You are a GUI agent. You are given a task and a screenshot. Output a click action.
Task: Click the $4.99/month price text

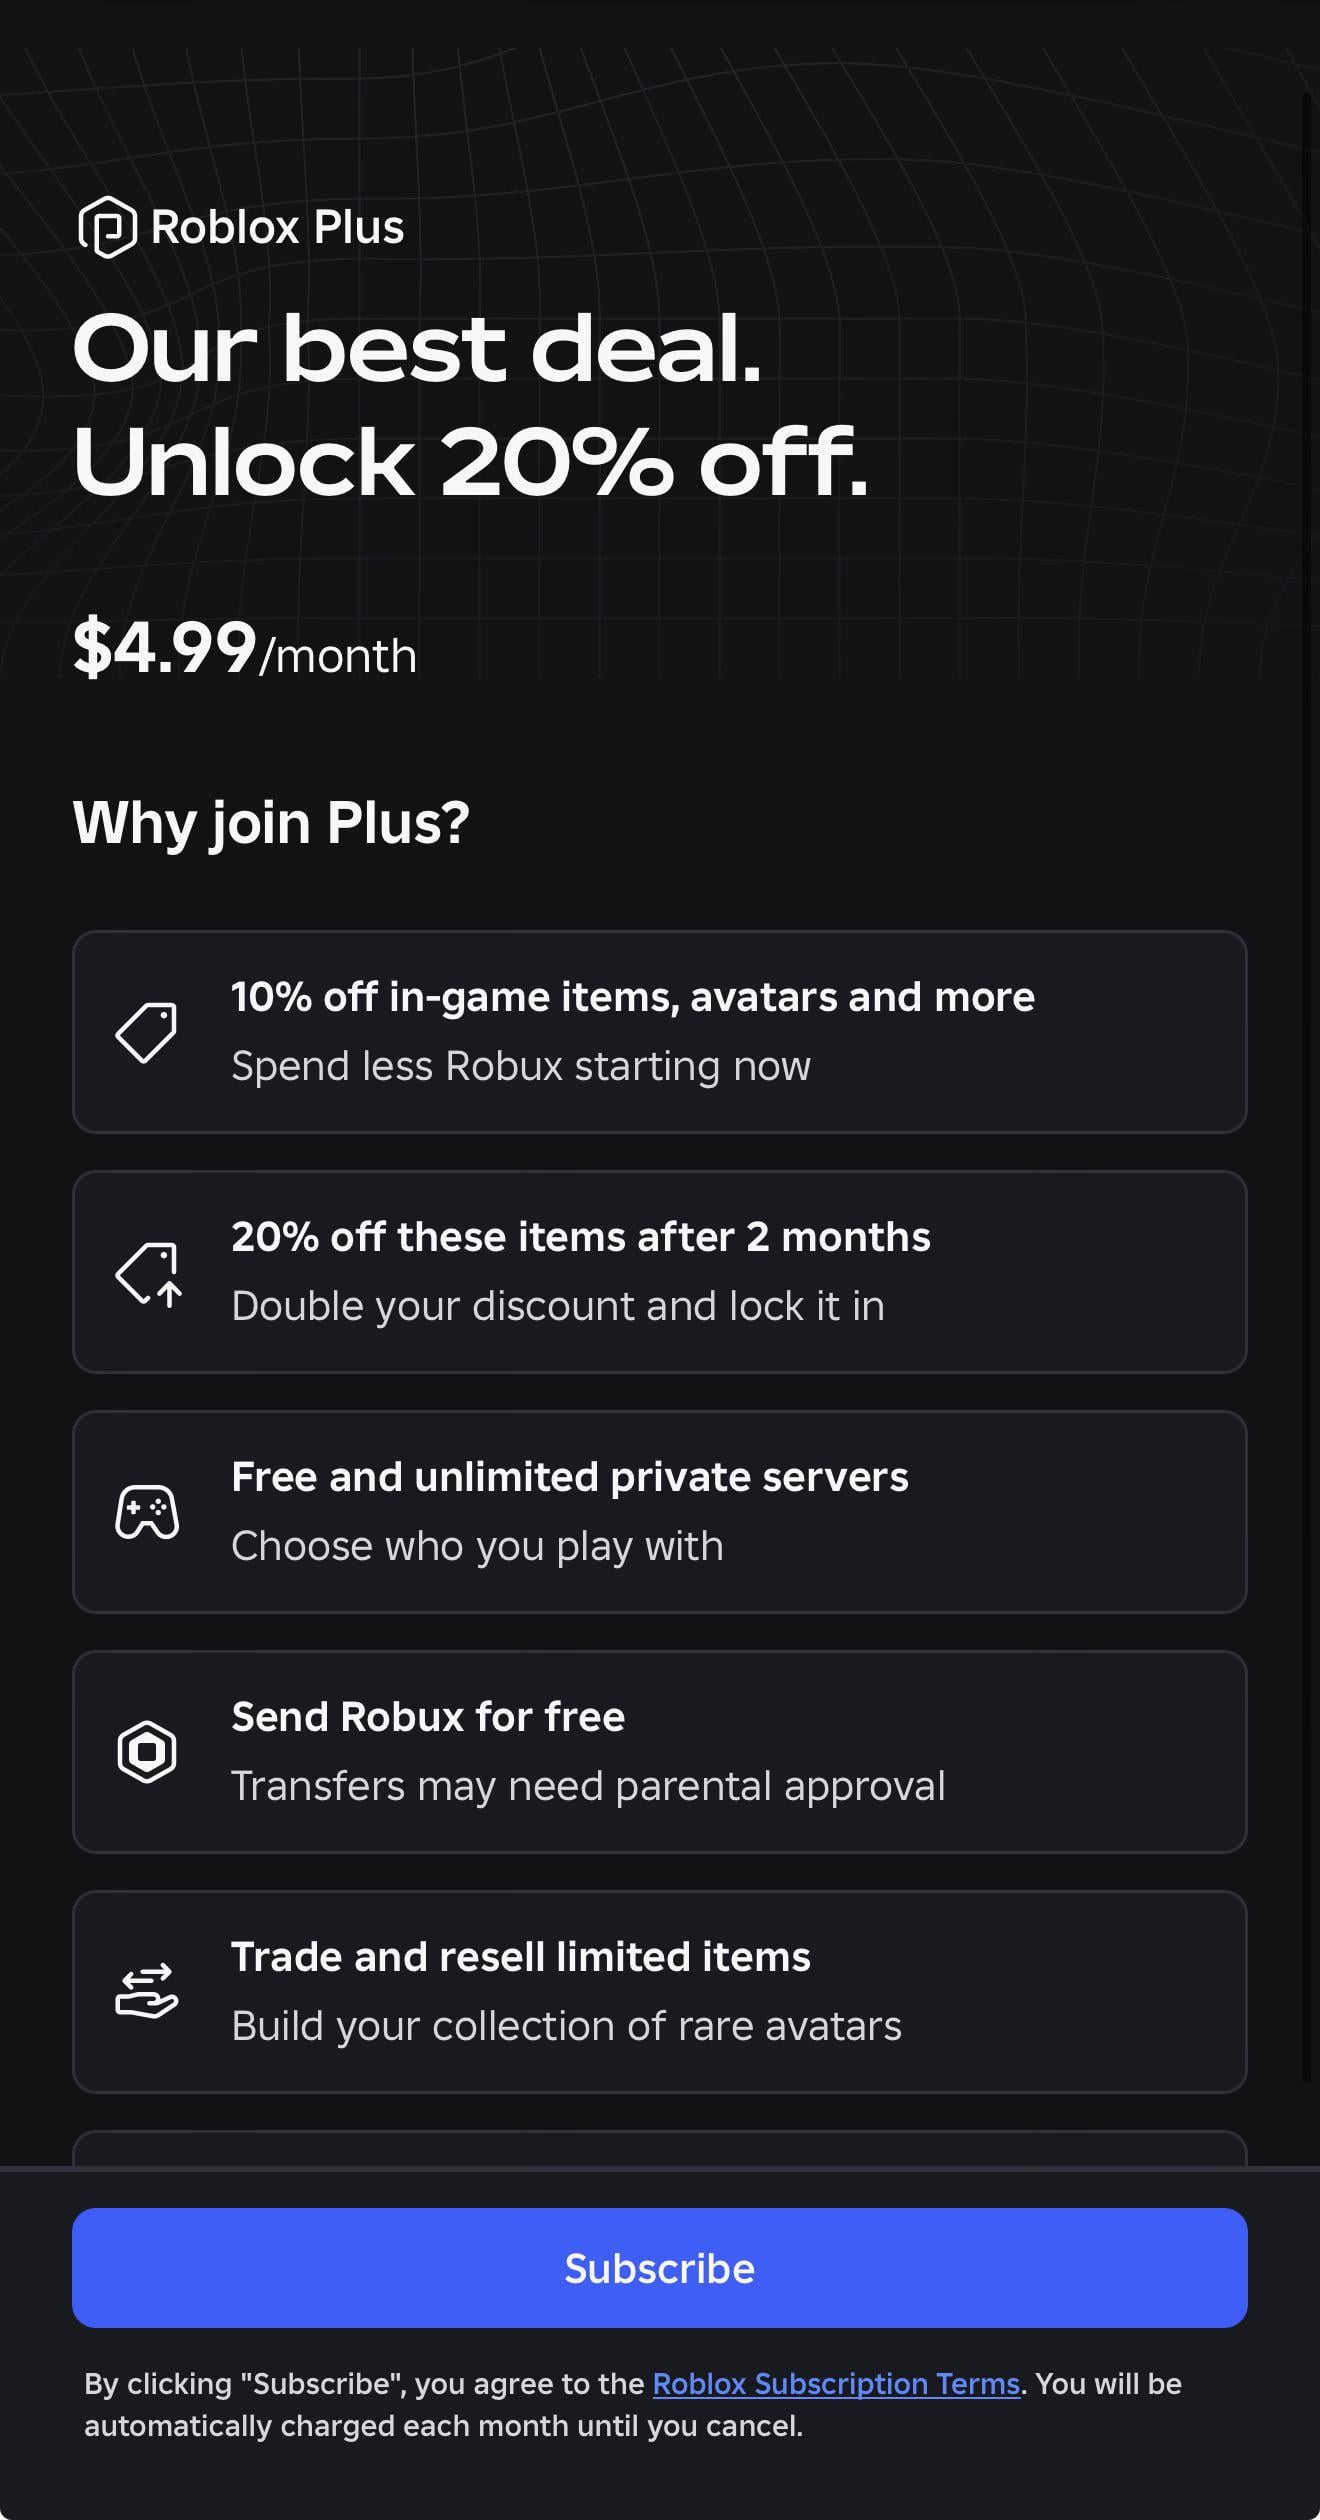pos(244,650)
